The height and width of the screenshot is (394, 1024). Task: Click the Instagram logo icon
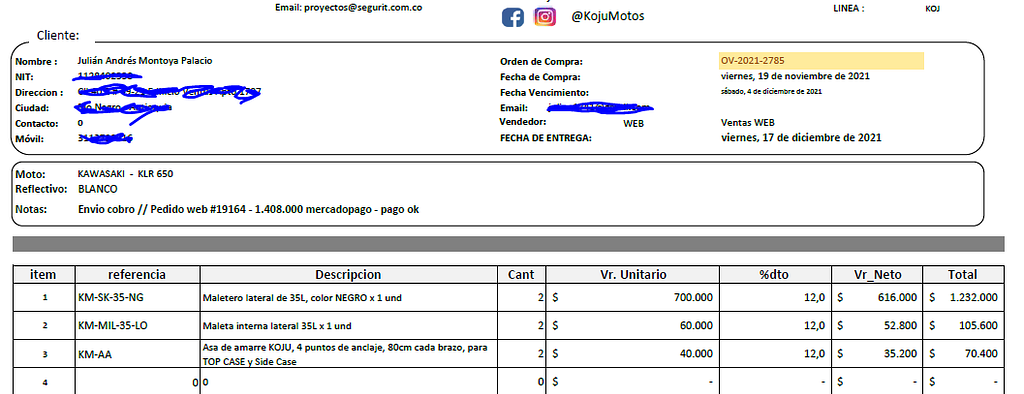[x=545, y=16]
